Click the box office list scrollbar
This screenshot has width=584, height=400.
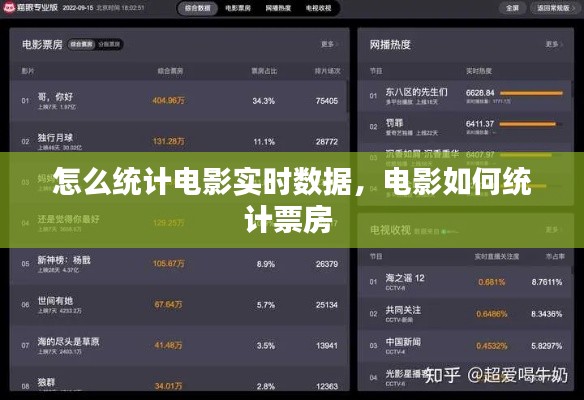(348, 96)
